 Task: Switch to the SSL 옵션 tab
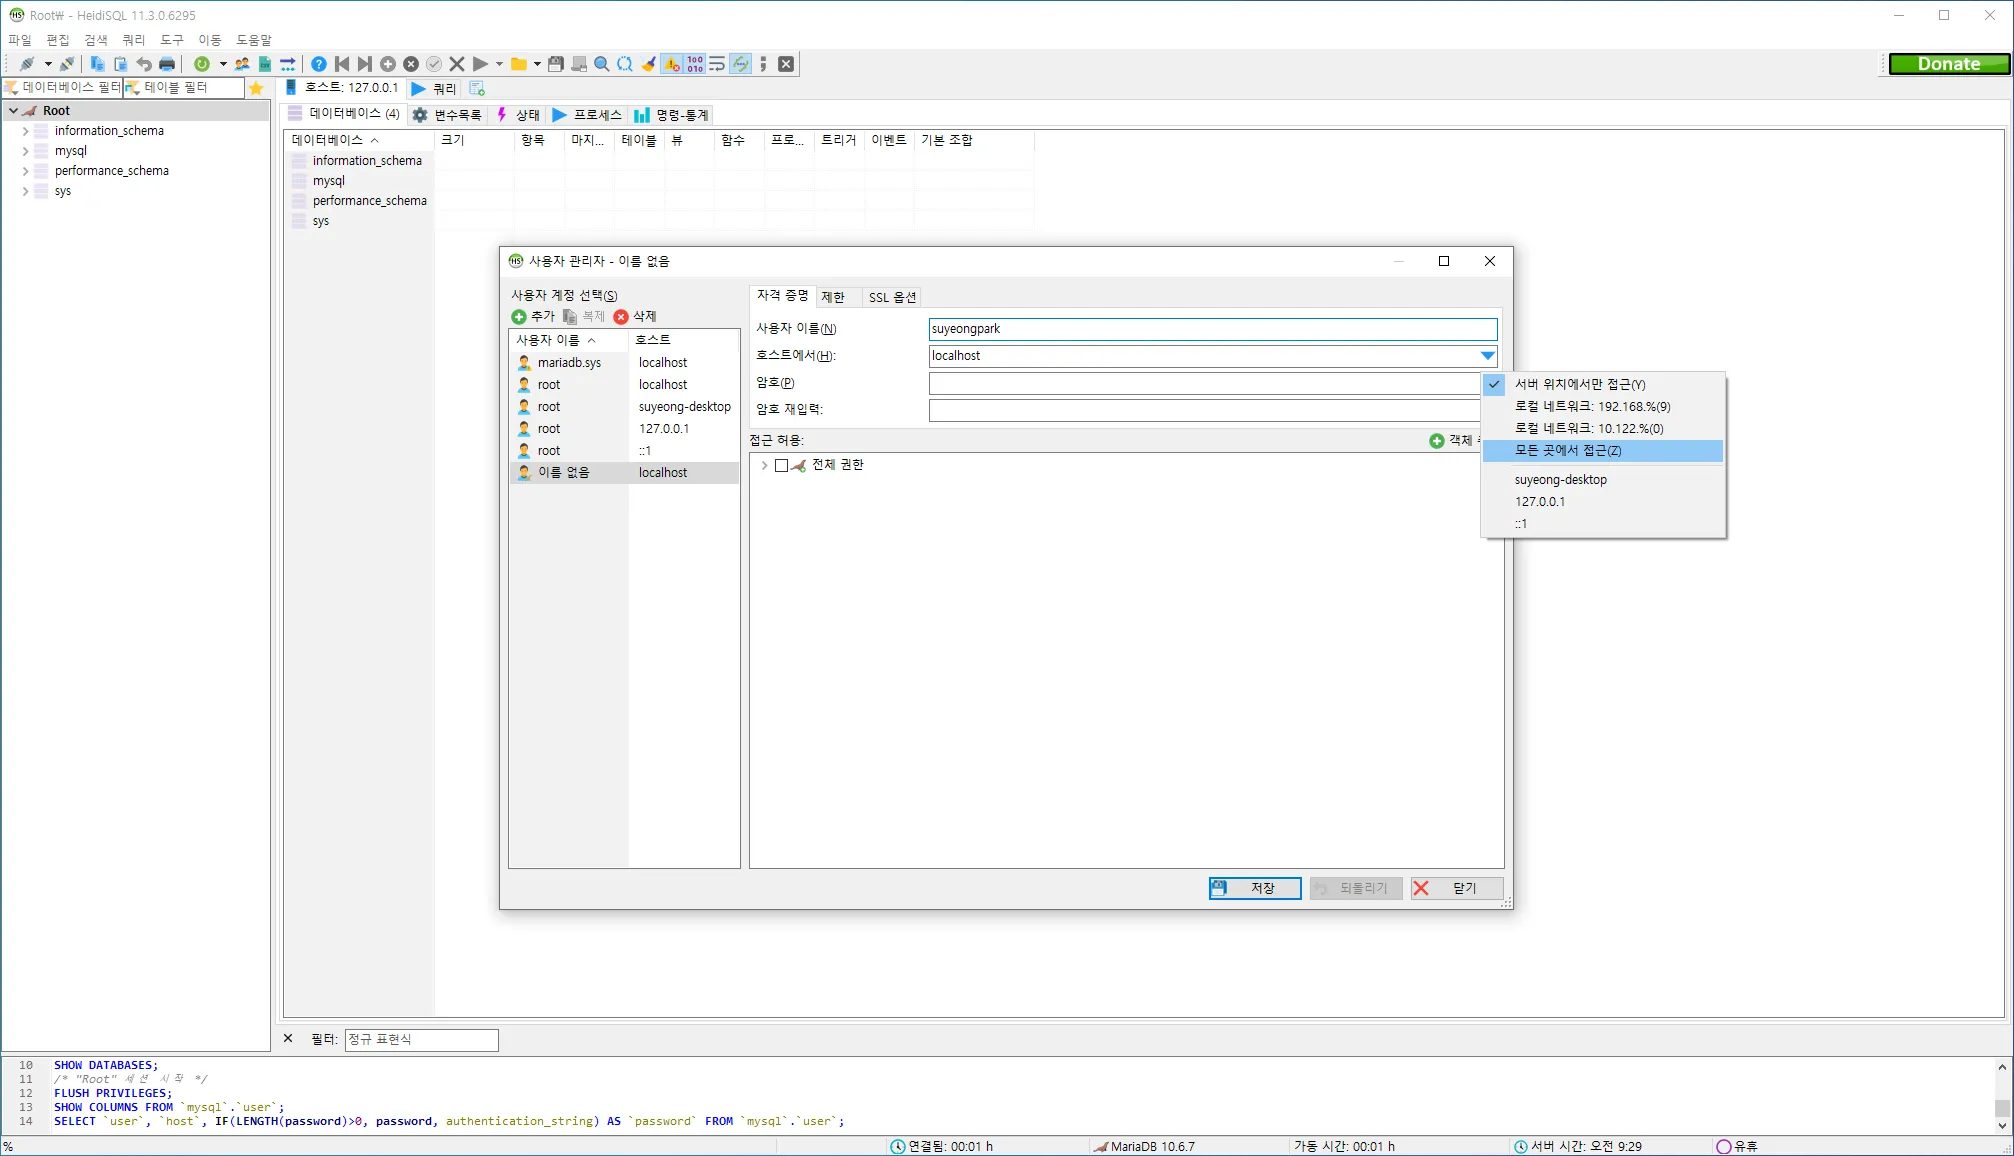pyautogui.click(x=891, y=298)
